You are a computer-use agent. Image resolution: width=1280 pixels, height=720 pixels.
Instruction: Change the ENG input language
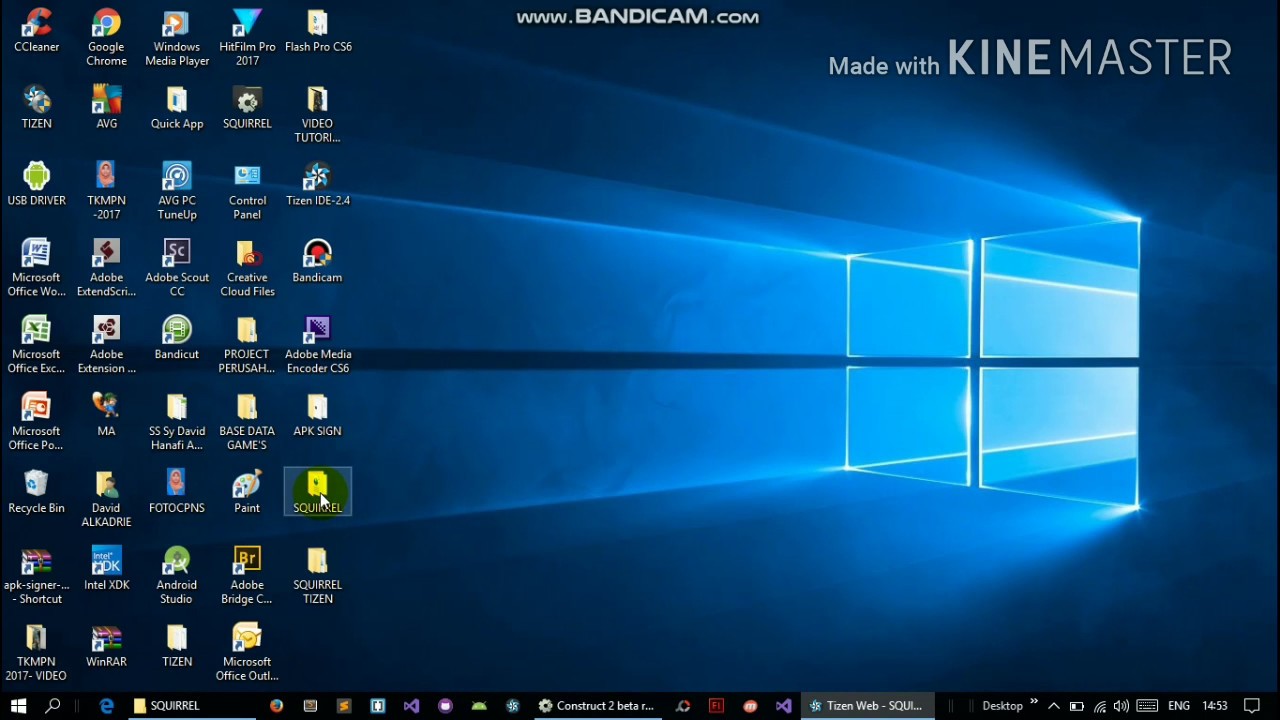[1179, 706]
